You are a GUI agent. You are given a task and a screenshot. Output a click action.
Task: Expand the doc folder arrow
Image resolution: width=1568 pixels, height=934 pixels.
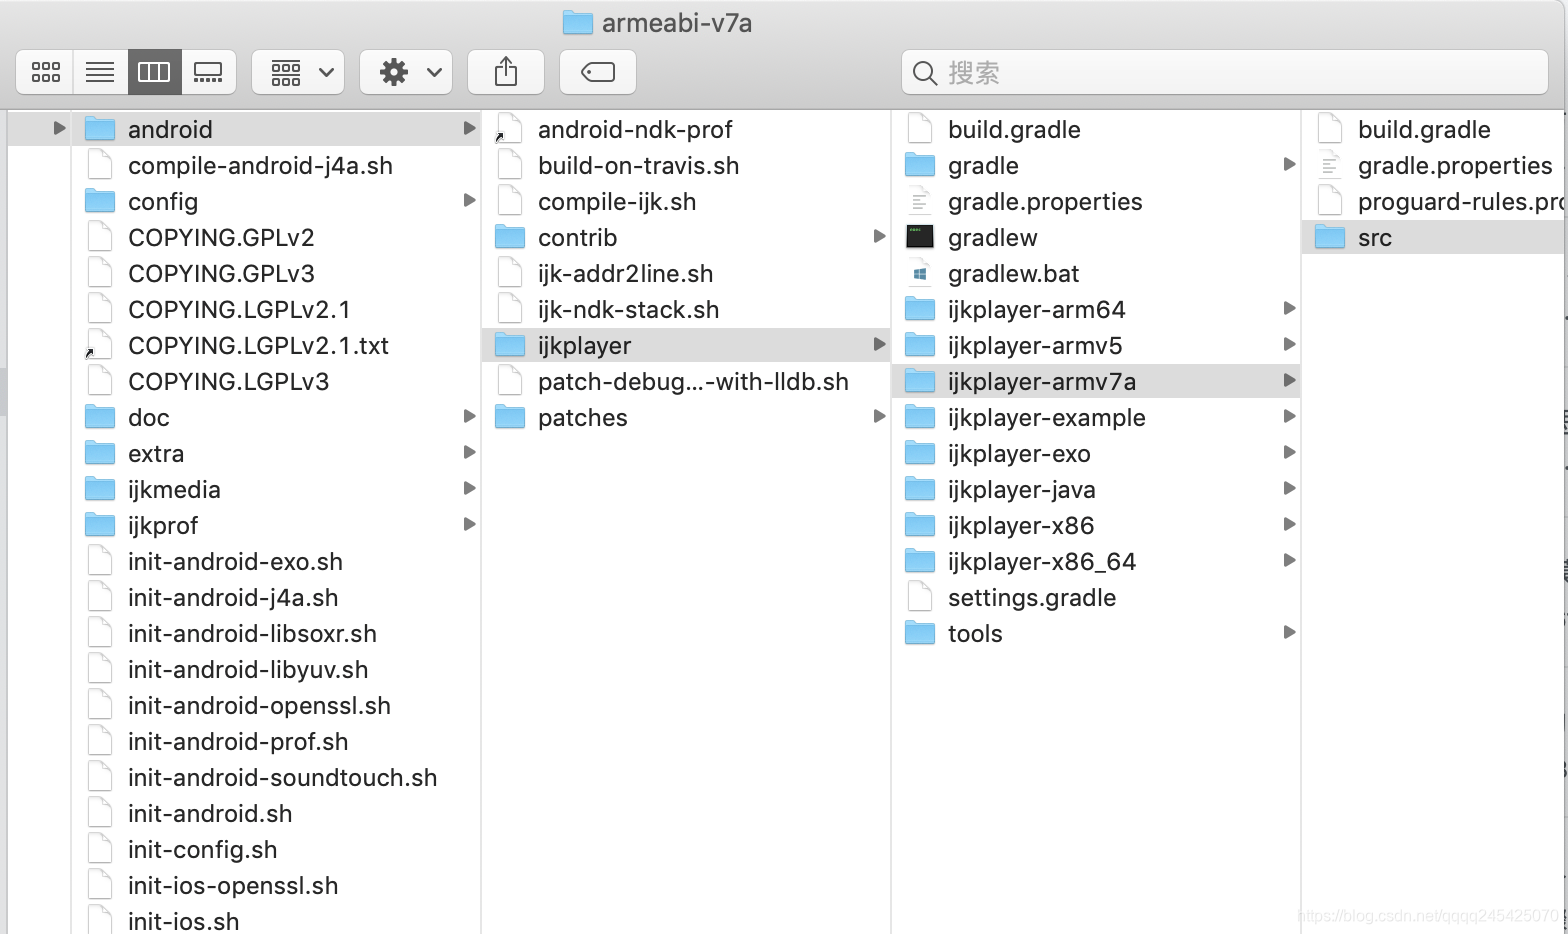pos(469,416)
